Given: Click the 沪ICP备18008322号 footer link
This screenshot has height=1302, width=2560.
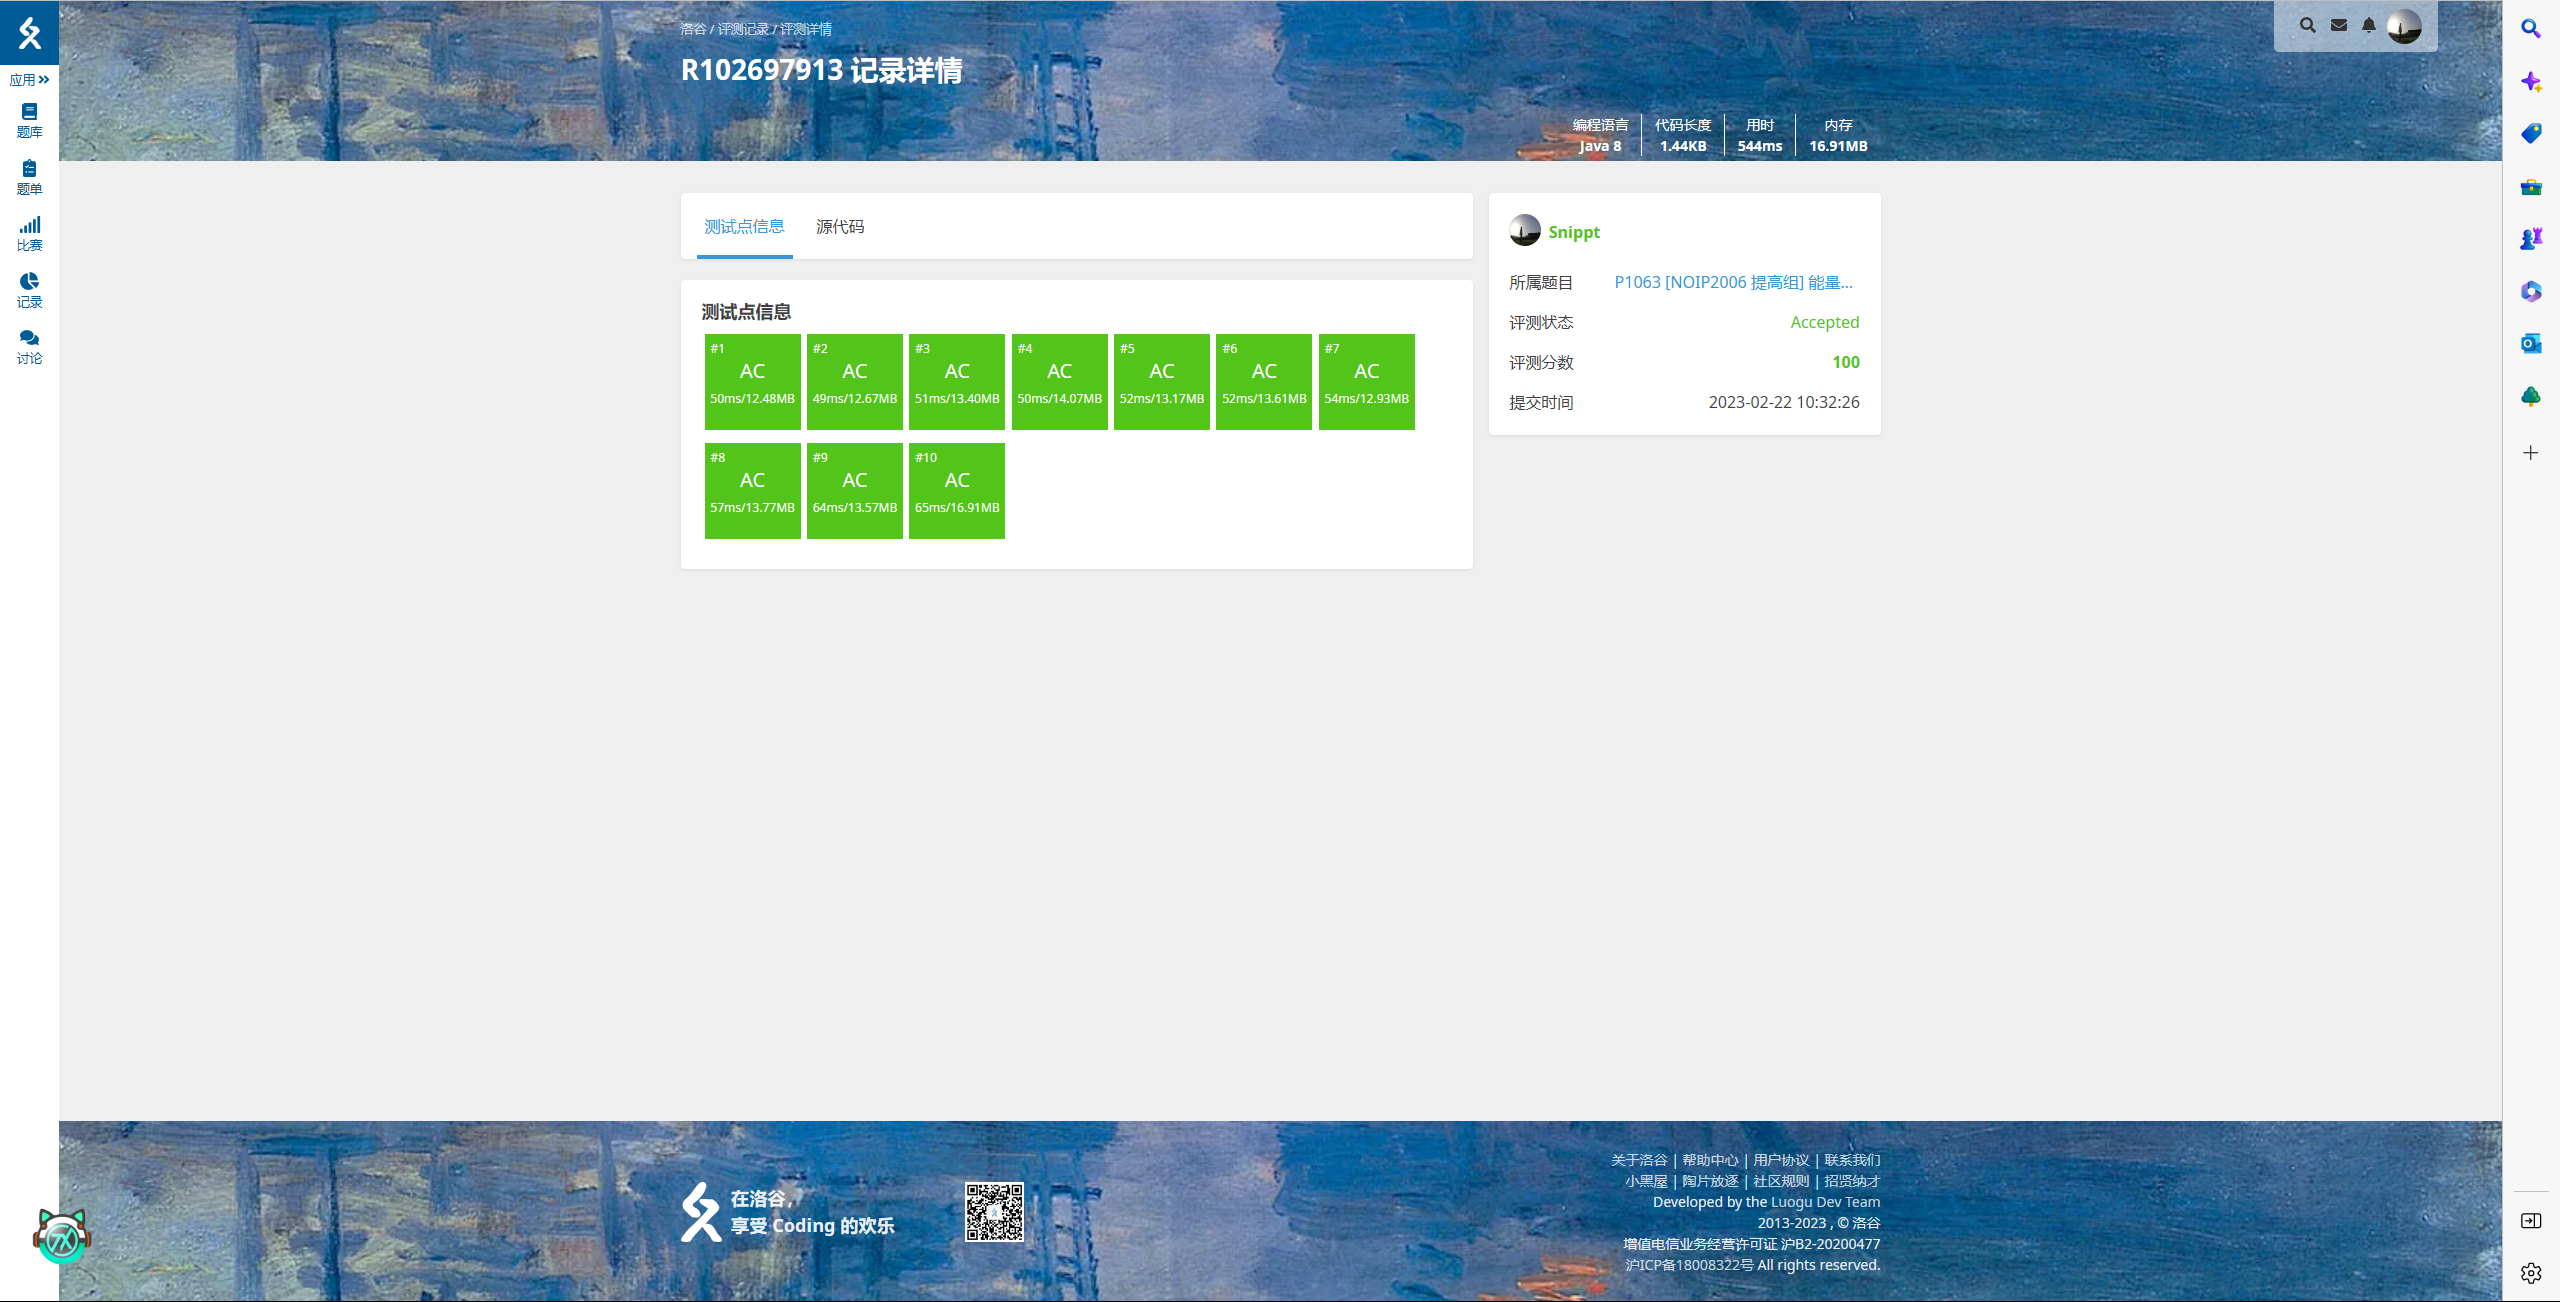Looking at the screenshot, I should tap(1689, 1265).
